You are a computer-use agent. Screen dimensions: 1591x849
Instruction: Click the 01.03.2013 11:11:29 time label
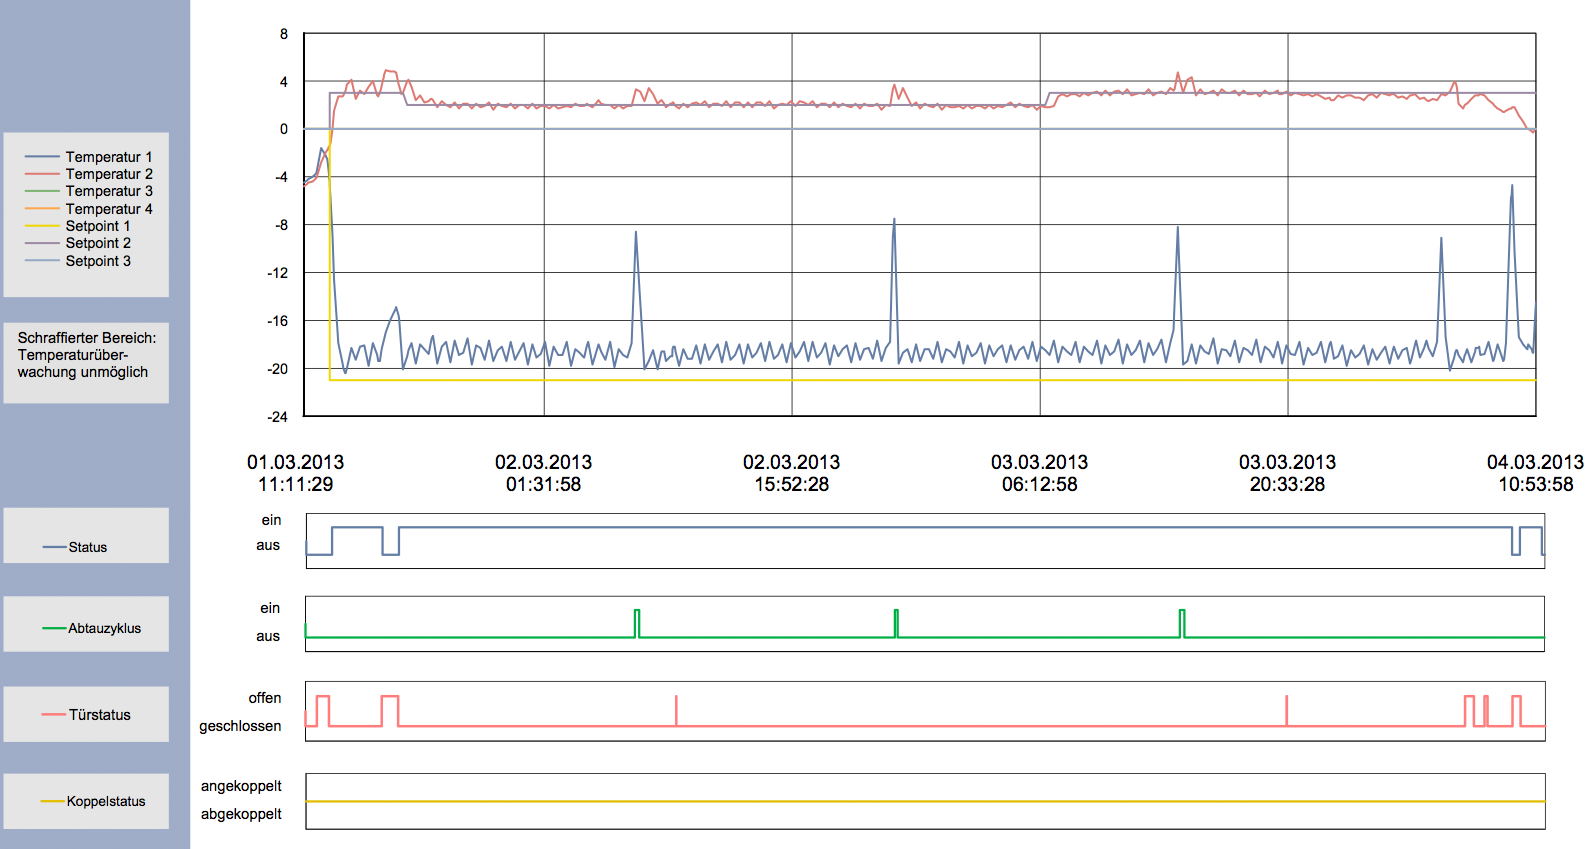(295, 473)
